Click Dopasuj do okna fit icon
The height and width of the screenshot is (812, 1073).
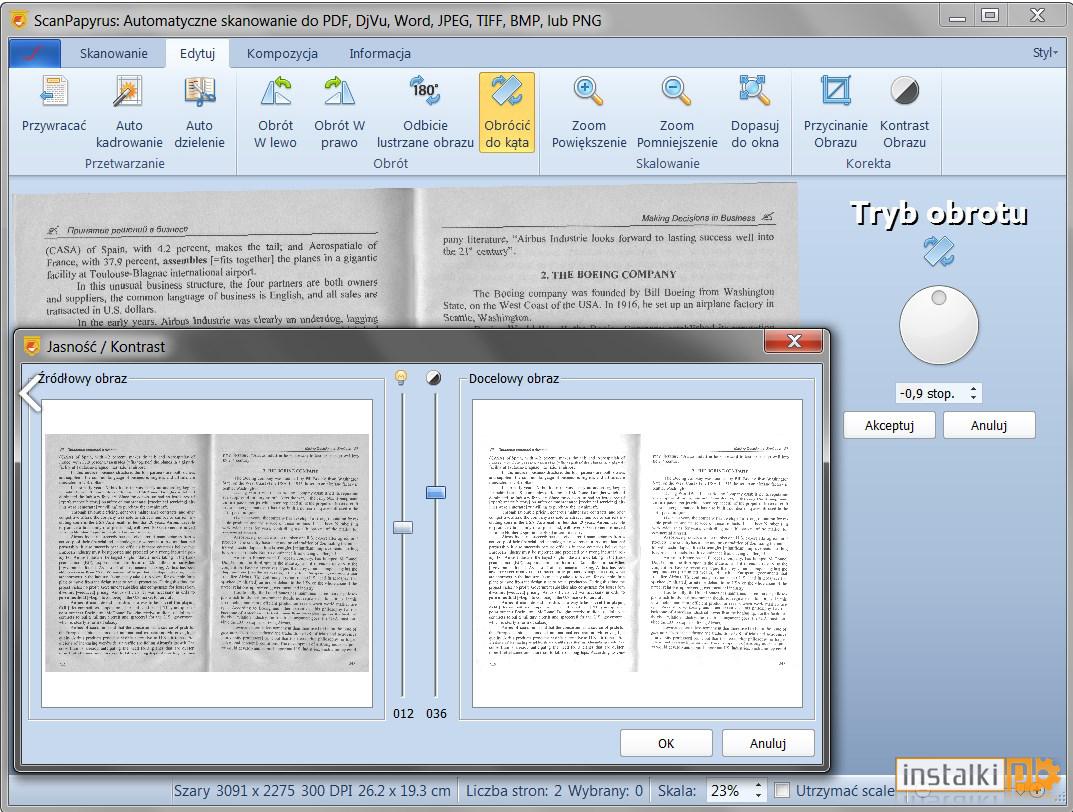[754, 92]
